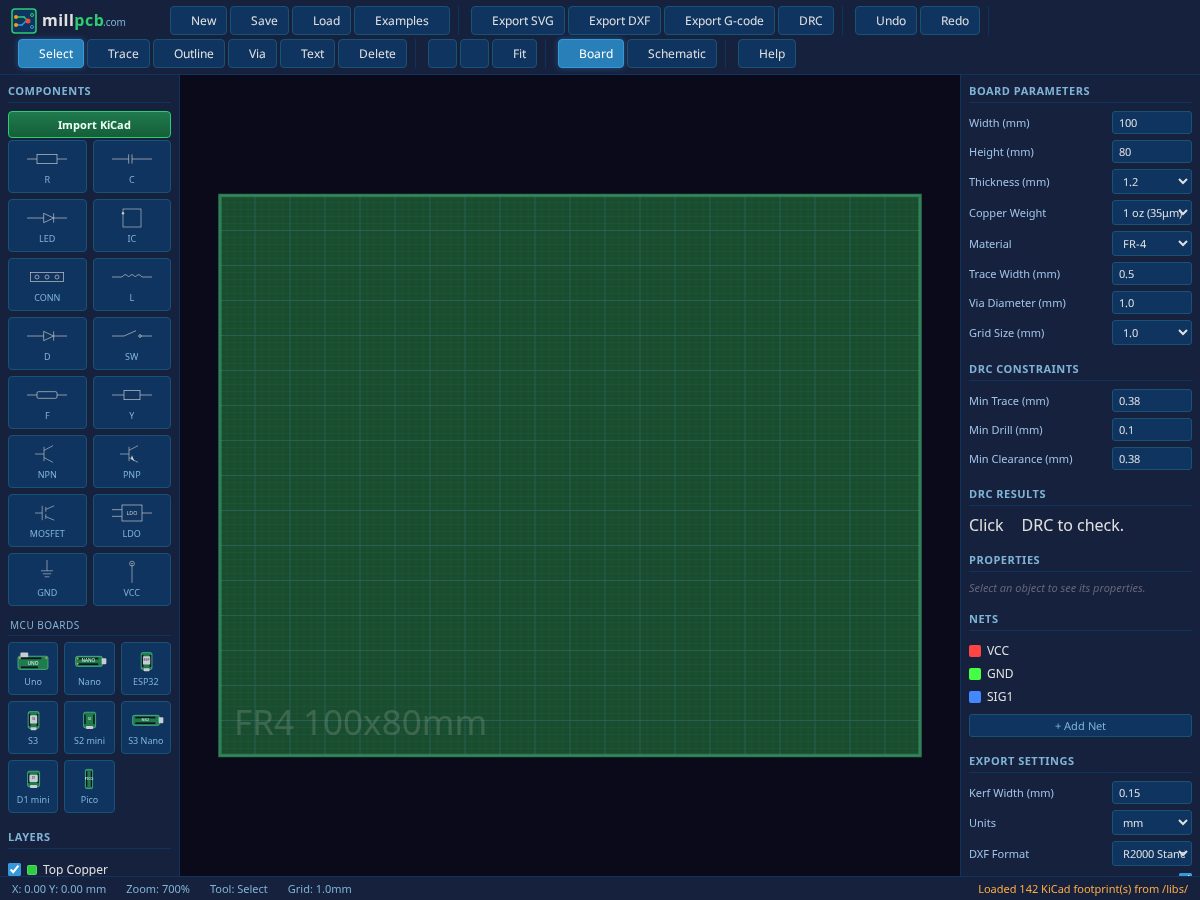Activate the Select tool
Image resolution: width=1200 pixels, height=900 pixels.
[51, 54]
